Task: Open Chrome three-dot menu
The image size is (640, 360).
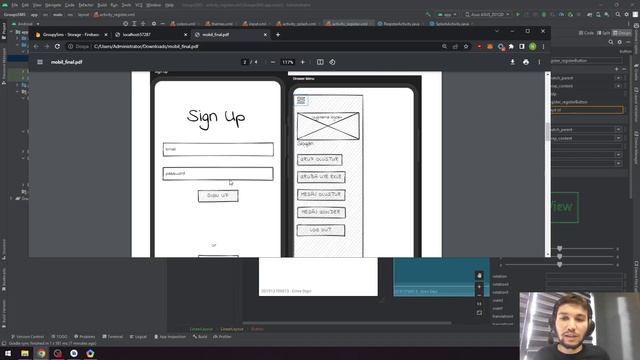Action: (x=543, y=47)
